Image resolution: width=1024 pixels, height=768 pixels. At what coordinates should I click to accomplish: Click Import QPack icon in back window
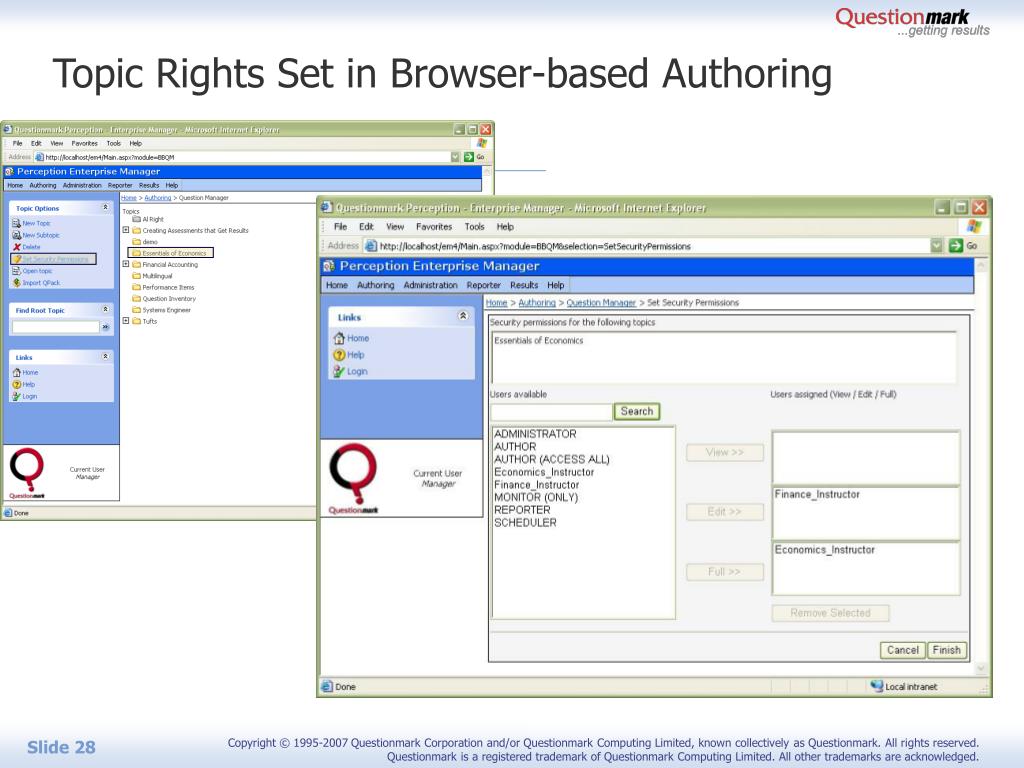tap(16, 283)
